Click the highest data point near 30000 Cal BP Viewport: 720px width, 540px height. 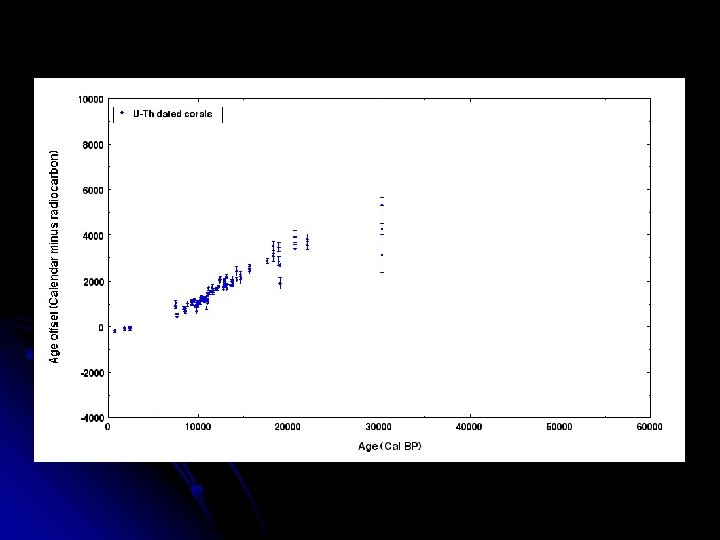click(x=382, y=205)
